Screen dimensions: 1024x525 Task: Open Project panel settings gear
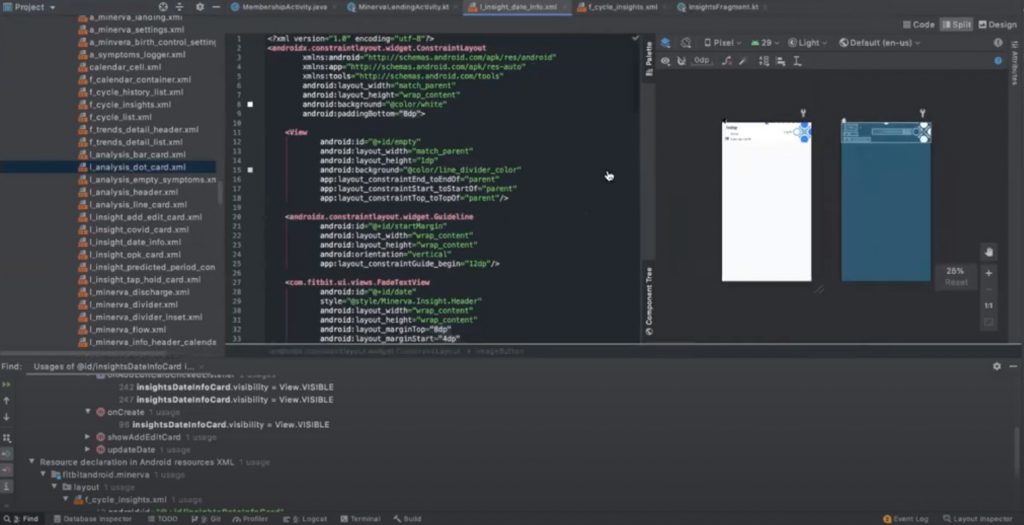point(199,7)
